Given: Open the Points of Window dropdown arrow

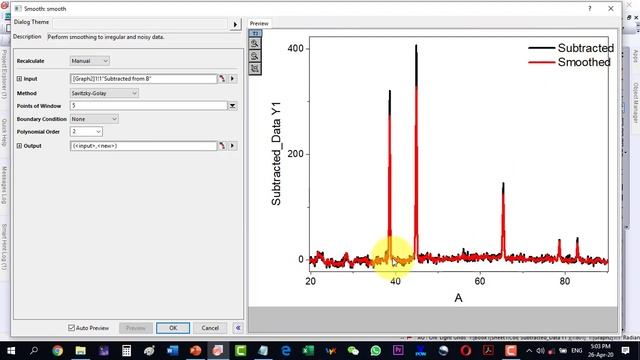Looking at the screenshot, I should tap(232, 106).
